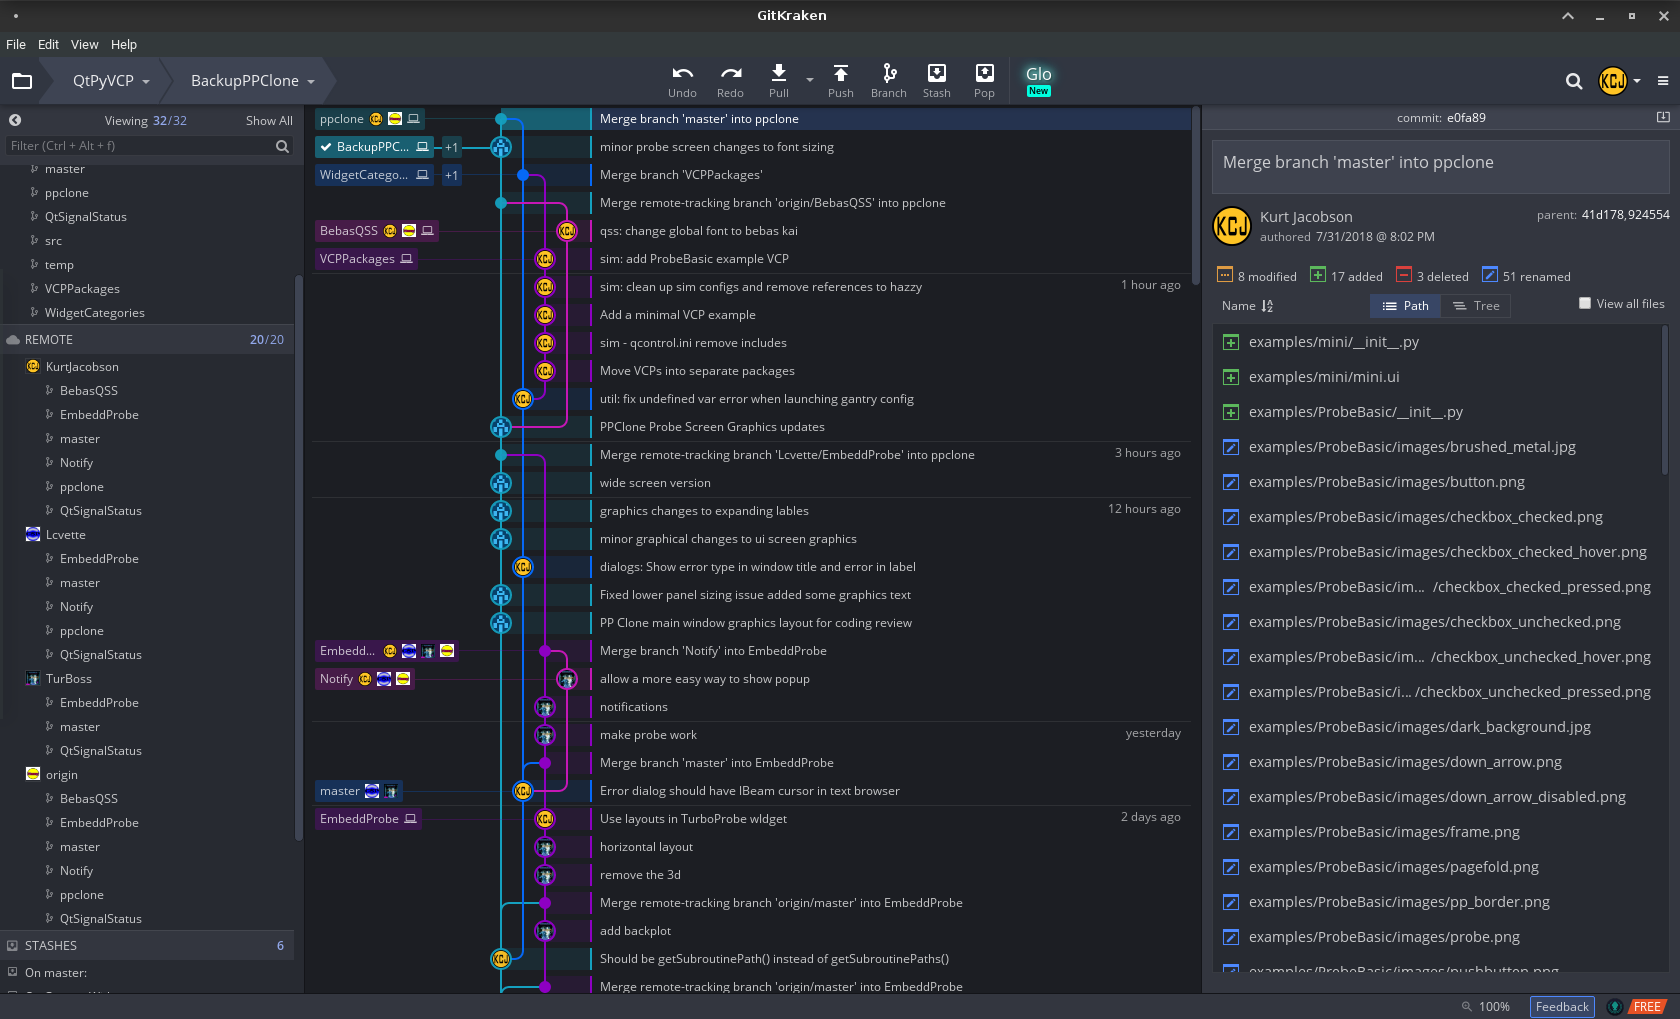This screenshot has height=1019, width=1680.
Task: Open the Help menu
Action: coord(124,45)
